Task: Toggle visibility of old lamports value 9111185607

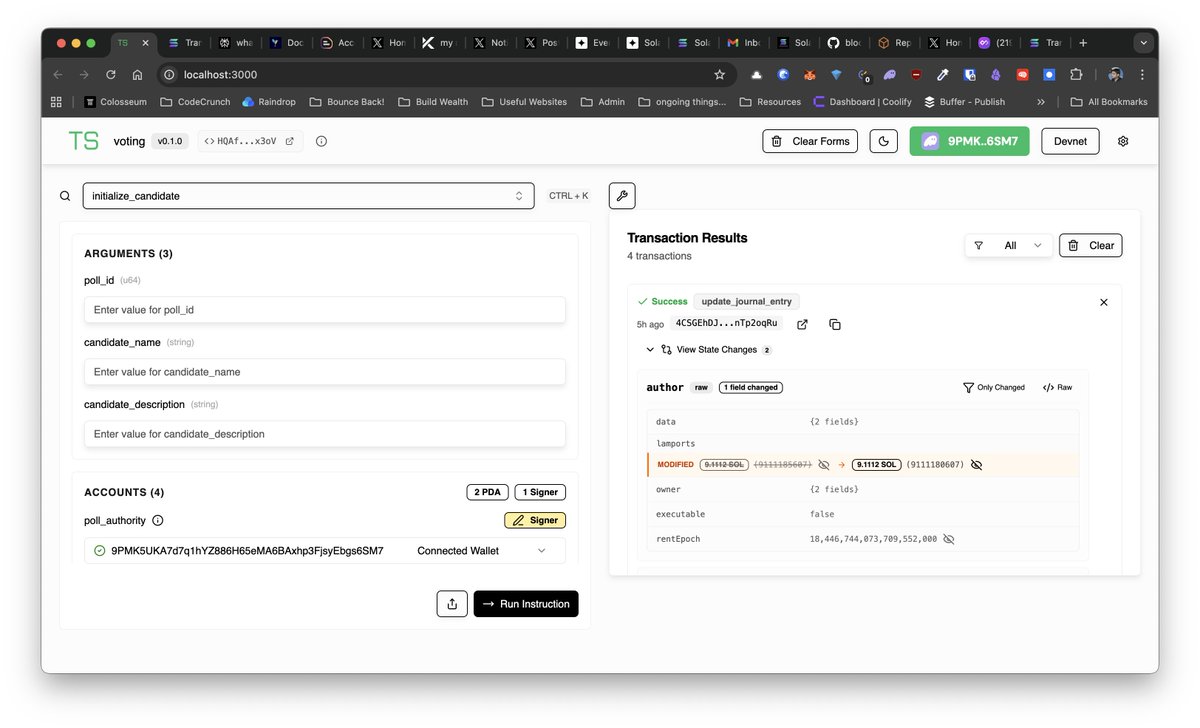Action: pos(824,465)
